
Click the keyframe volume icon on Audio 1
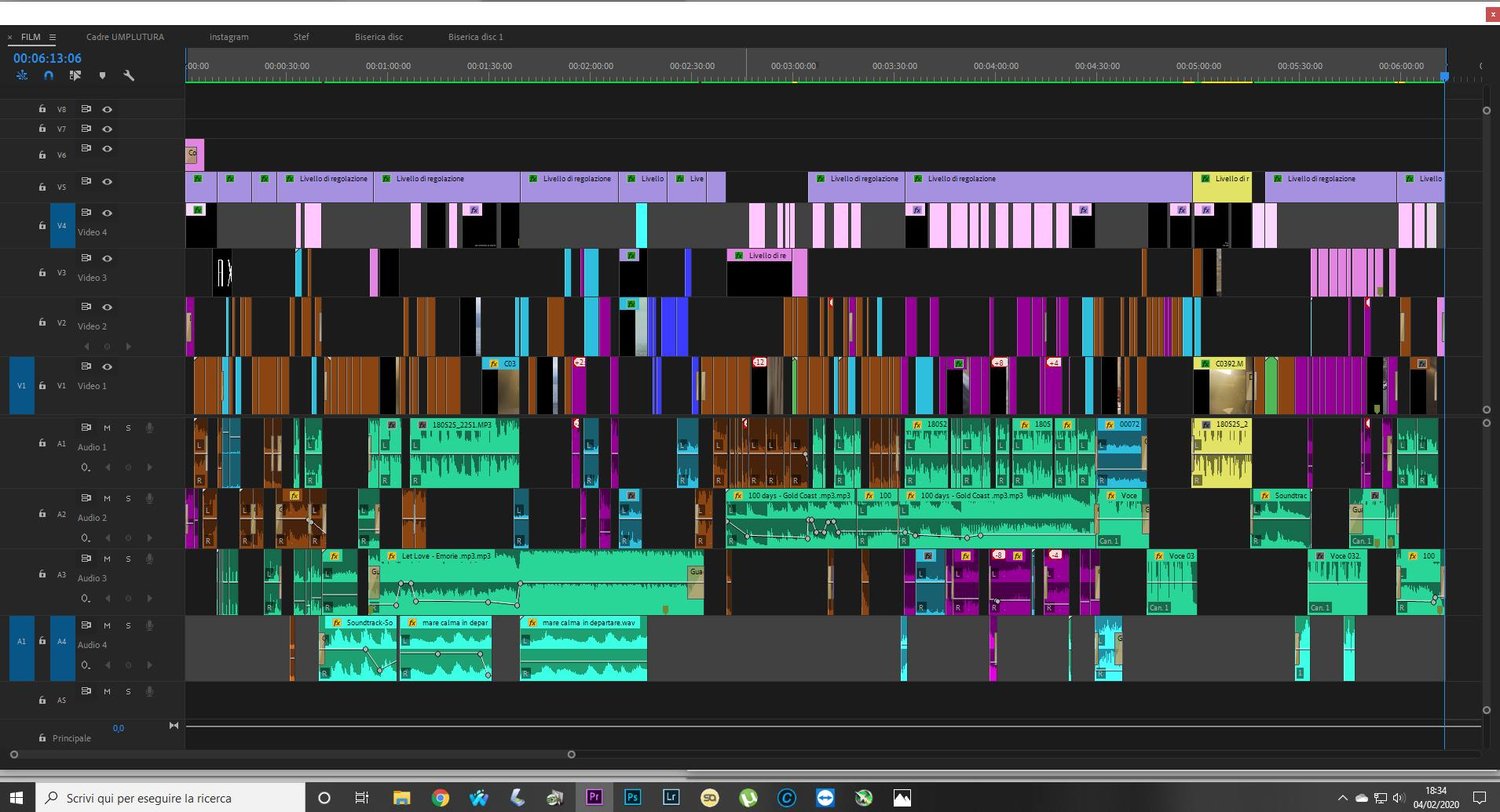pos(86,467)
